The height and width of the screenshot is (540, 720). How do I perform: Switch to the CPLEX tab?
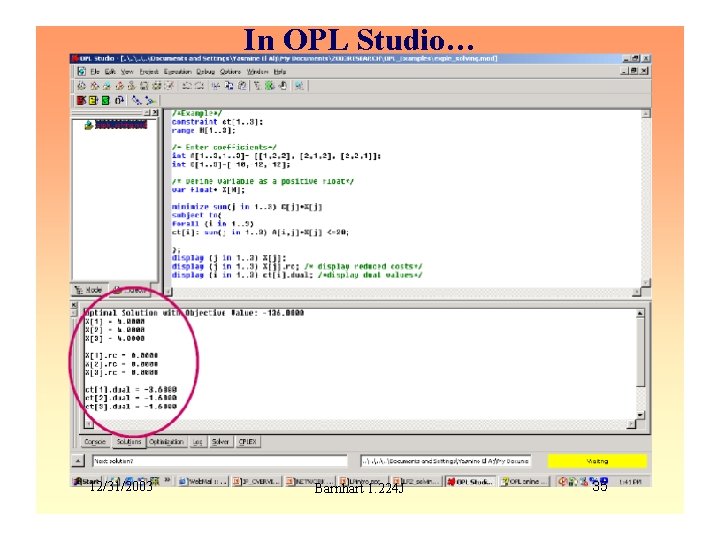click(x=248, y=442)
